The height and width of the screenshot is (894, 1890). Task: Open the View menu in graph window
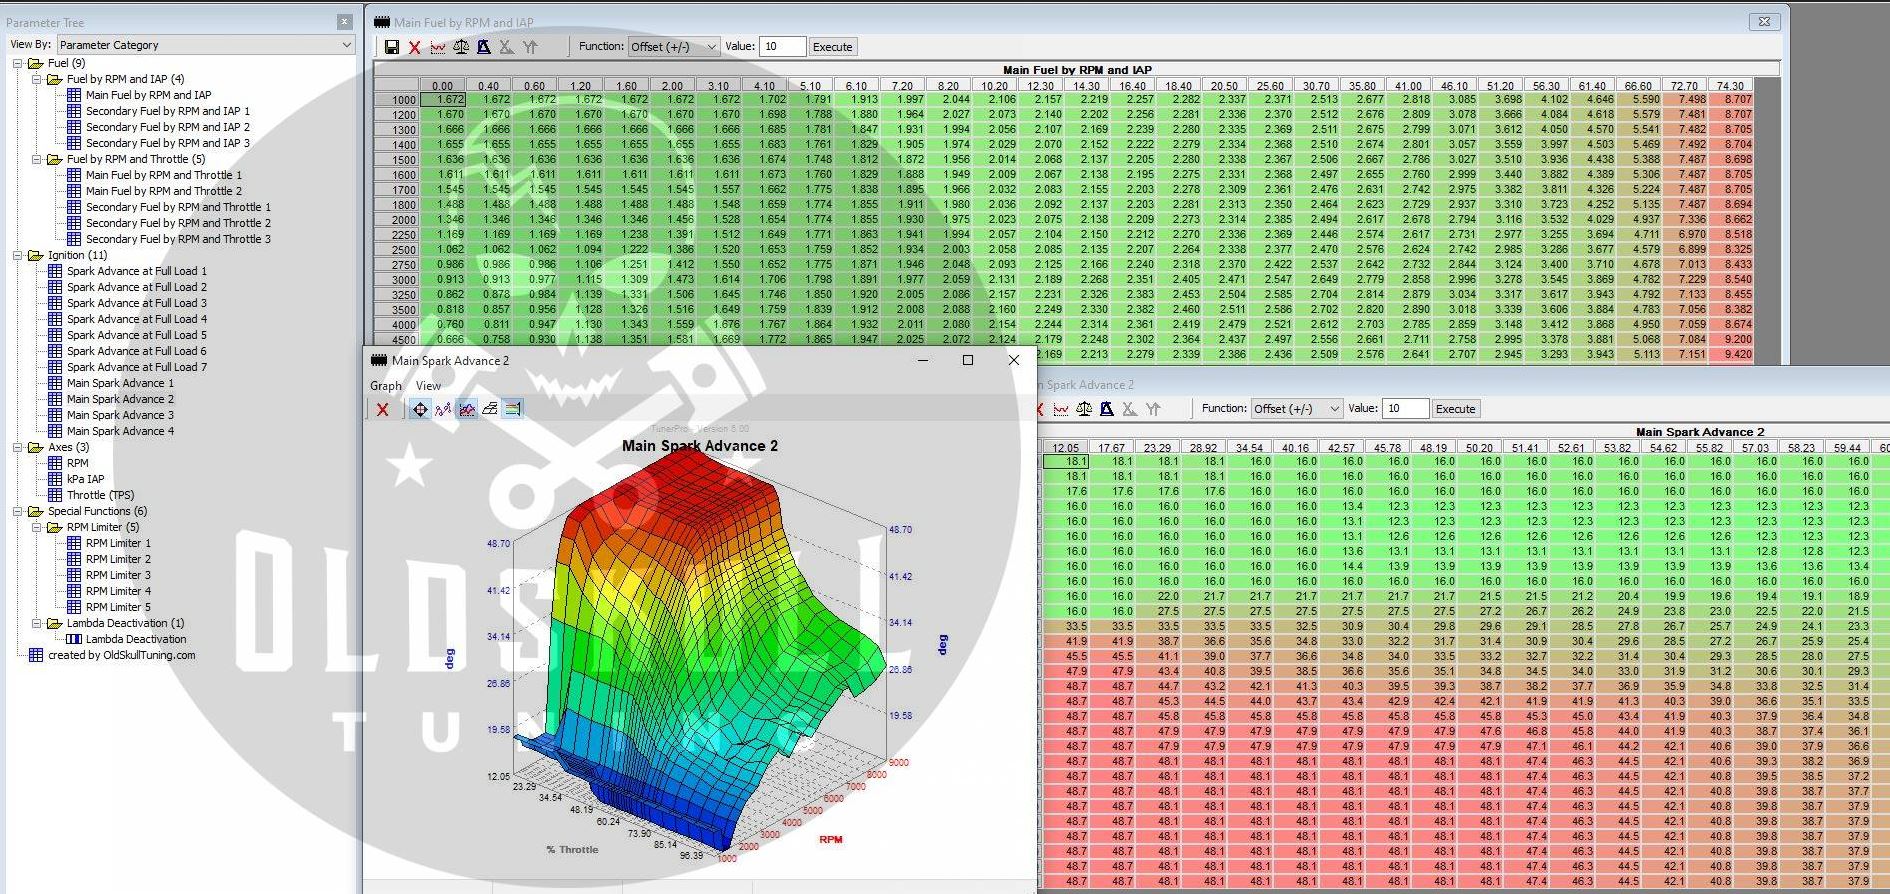(428, 386)
